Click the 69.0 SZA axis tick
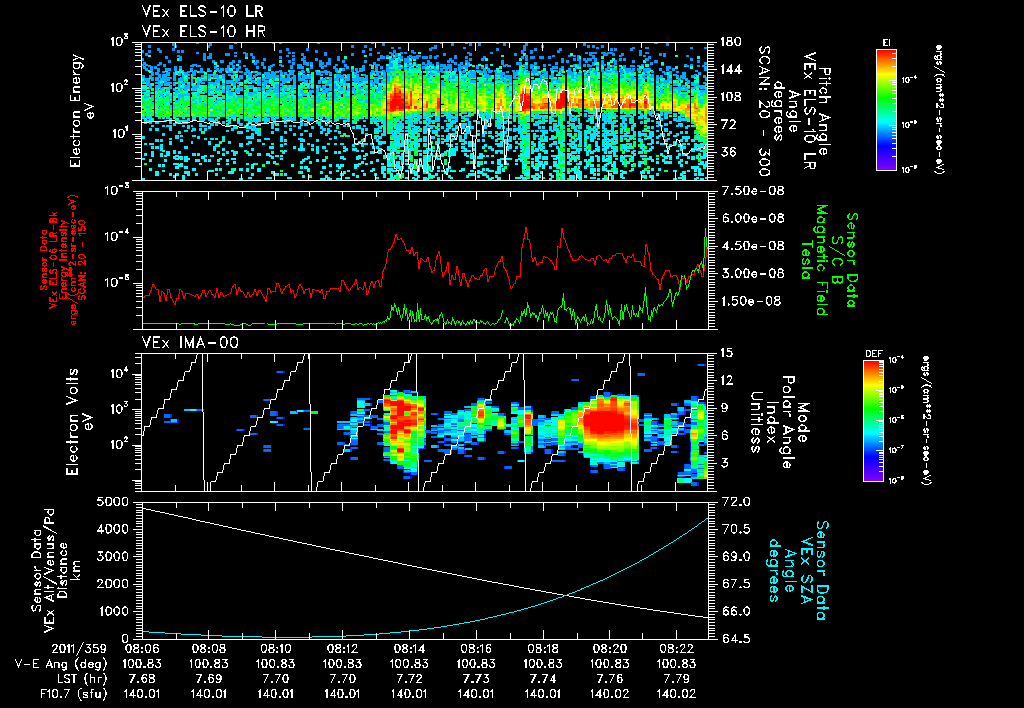 (x=735, y=556)
